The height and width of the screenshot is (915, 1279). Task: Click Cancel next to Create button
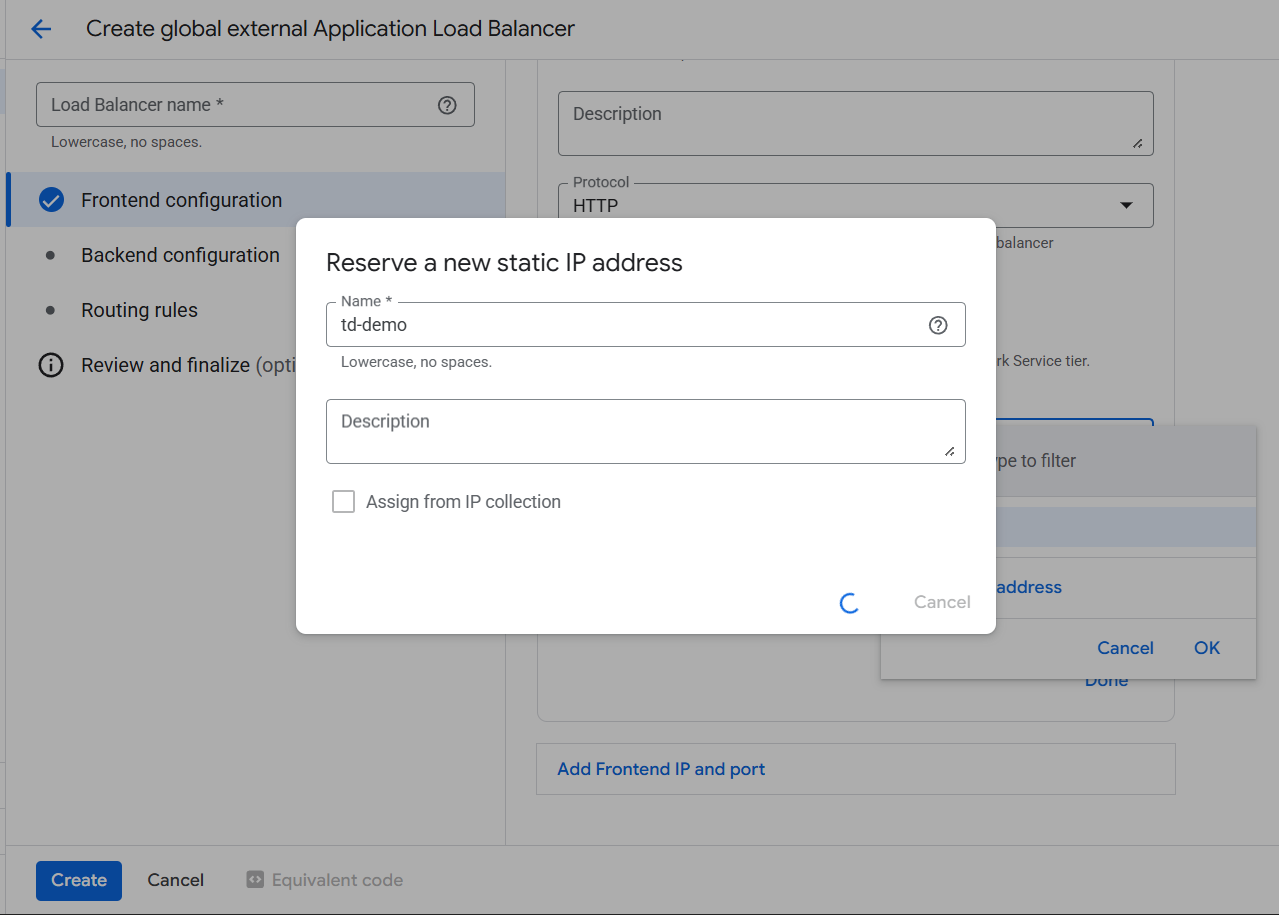(175, 880)
